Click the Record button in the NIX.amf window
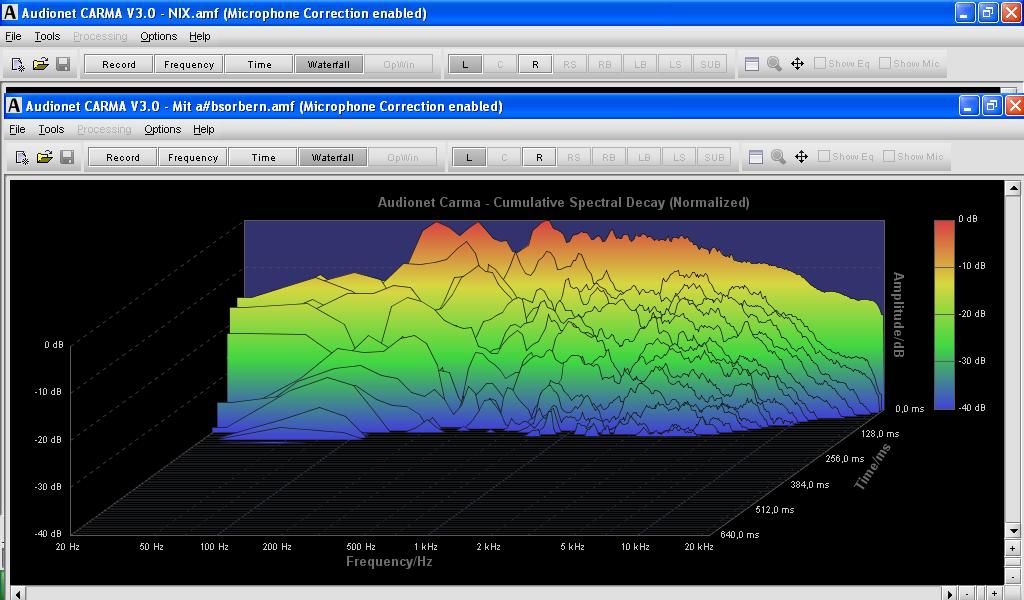This screenshot has height=600, width=1024. coord(119,65)
